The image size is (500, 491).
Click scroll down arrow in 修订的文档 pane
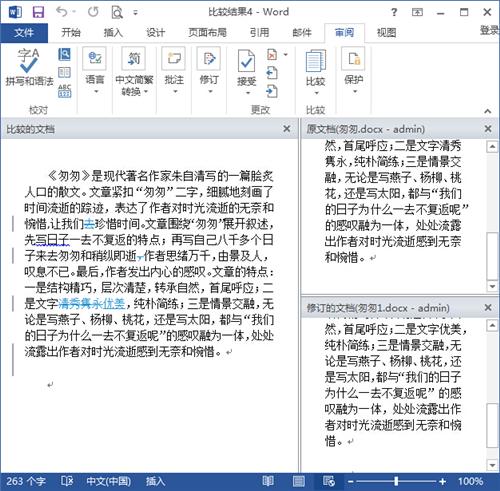click(493, 464)
